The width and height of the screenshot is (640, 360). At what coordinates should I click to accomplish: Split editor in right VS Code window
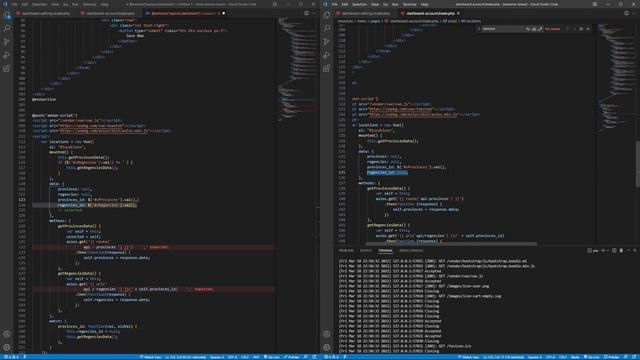tap(626, 13)
